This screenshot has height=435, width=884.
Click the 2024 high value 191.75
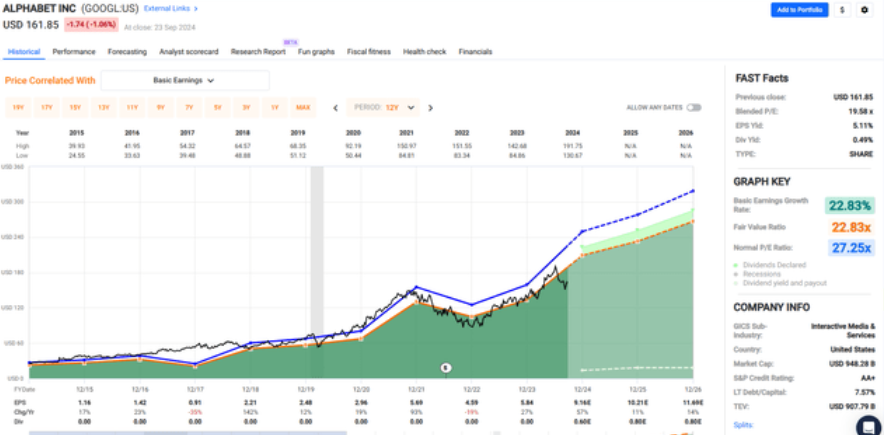click(x=572, y=146)
